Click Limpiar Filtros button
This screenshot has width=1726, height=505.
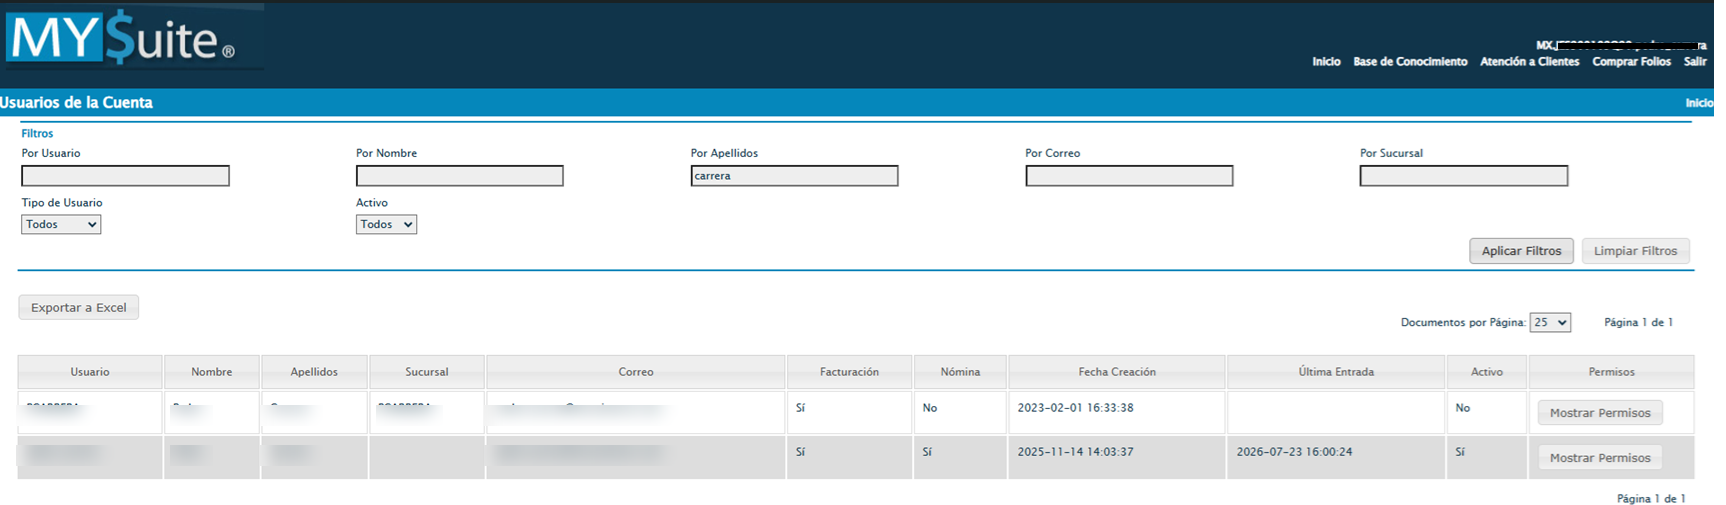(x=1636, y=251)
